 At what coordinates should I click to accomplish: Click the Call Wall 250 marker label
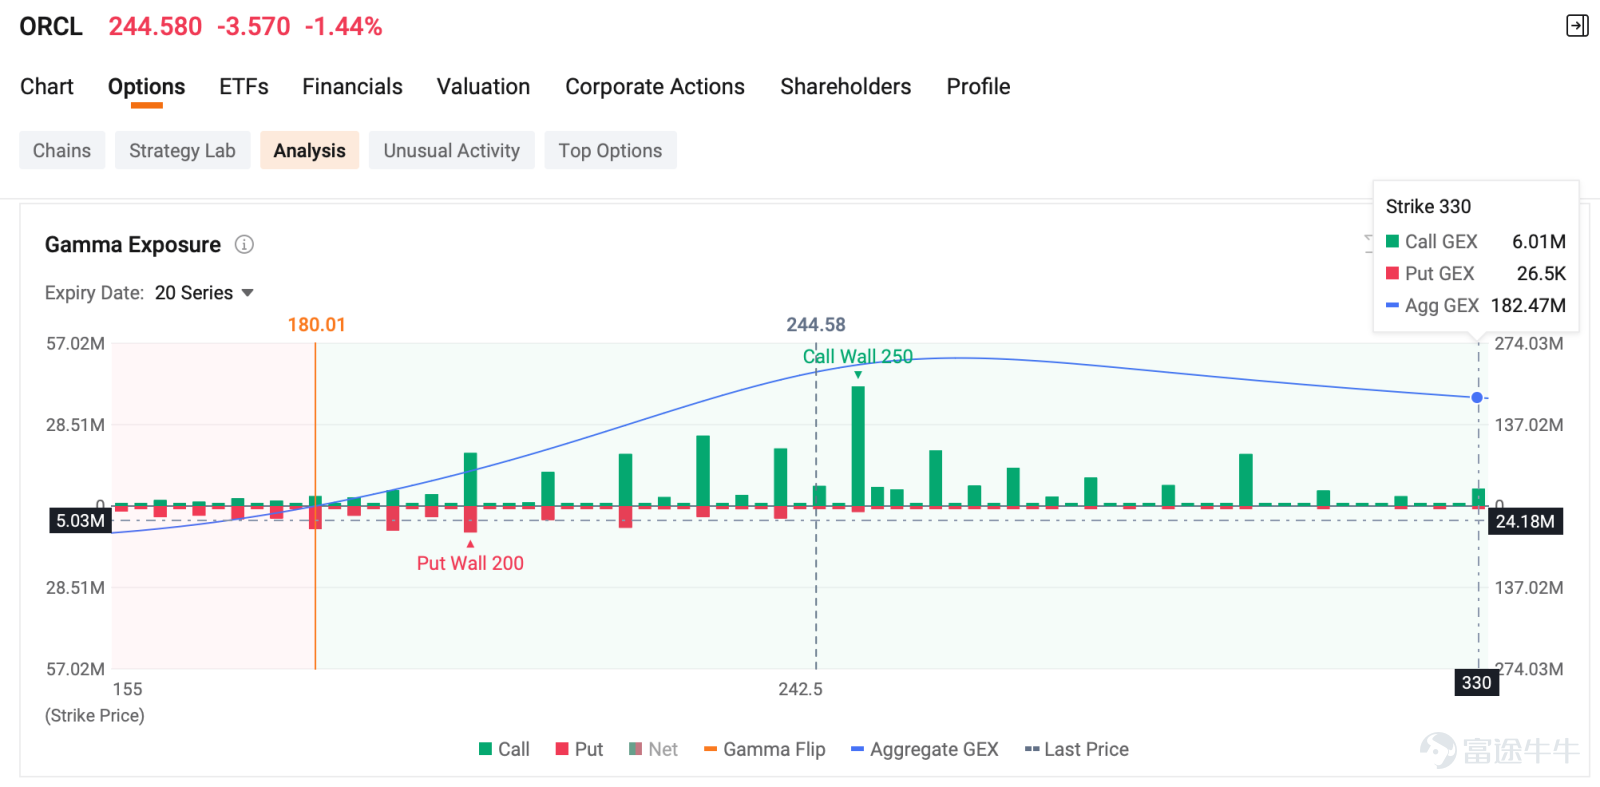click(858, 357)
